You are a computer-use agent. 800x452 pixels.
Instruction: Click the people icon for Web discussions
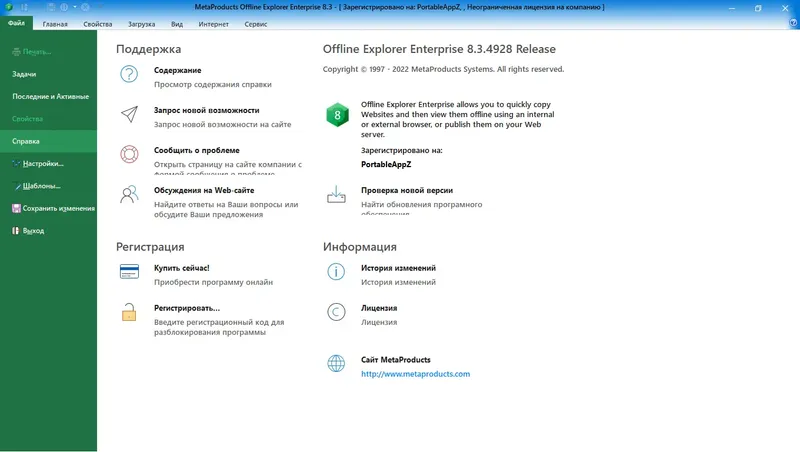129,194
